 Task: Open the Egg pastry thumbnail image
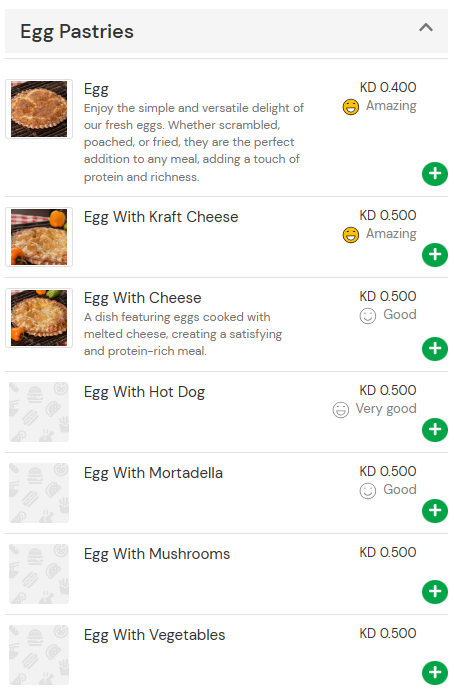click(39, 109)
